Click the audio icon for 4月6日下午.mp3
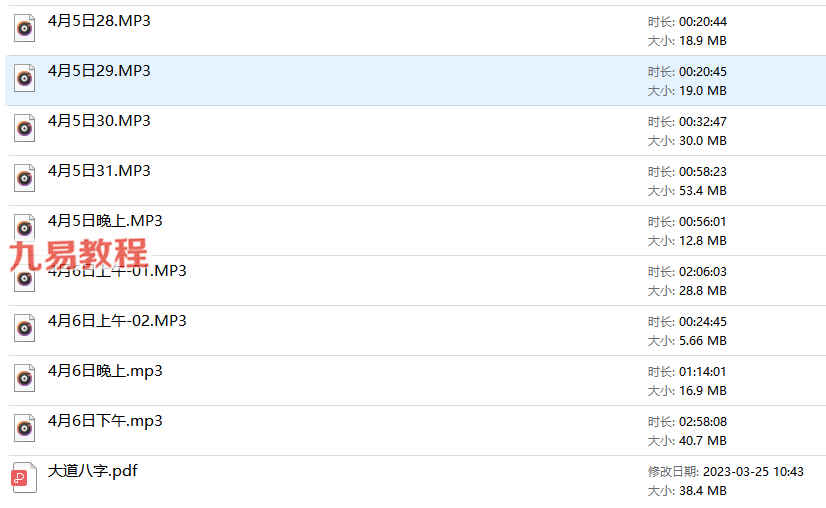This screenshot has height=508, width=826. [x=24, y=428]
